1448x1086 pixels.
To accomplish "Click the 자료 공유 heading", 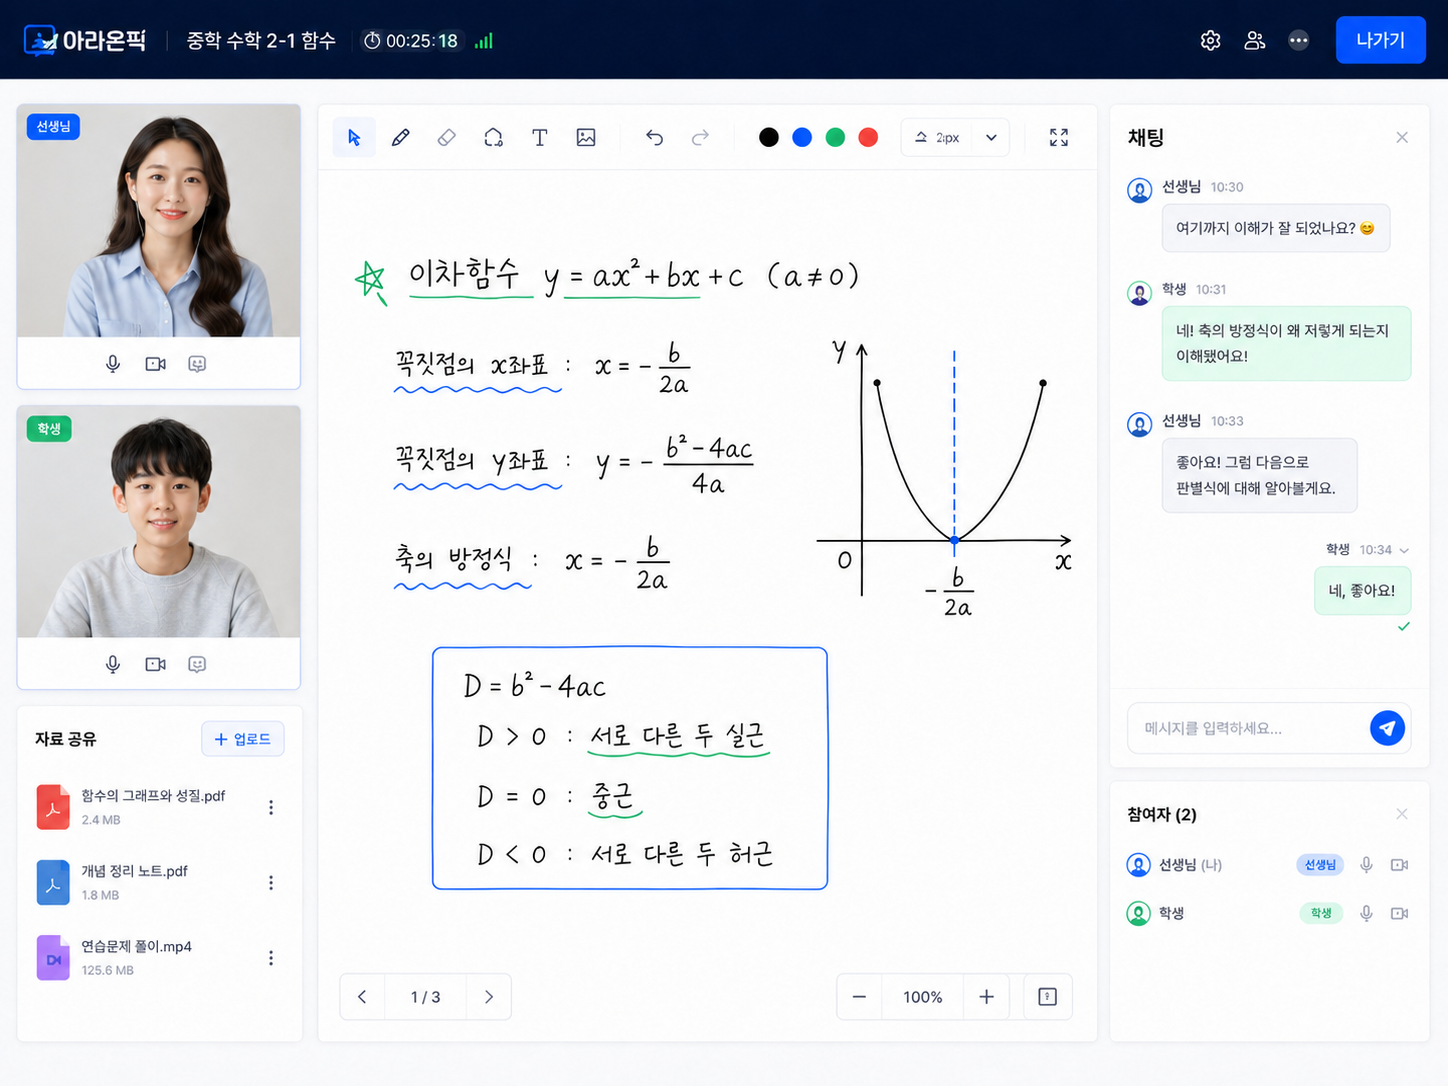I will (x=66, y=739).
